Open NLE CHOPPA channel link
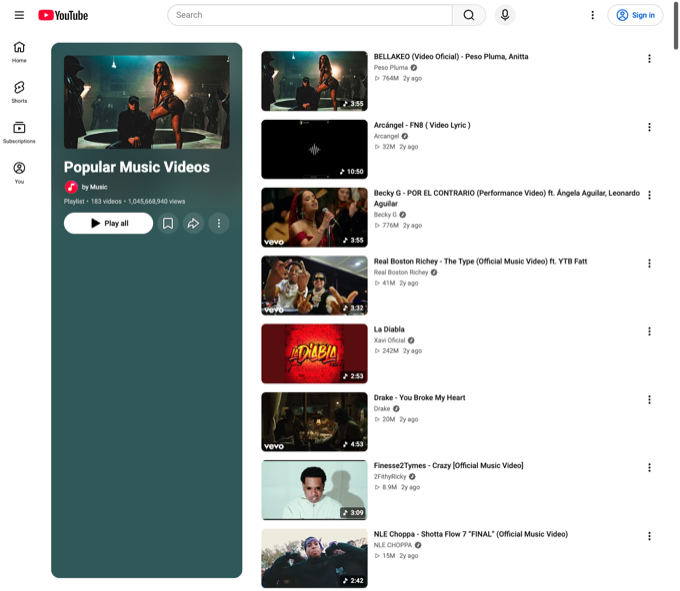 click(x=393, y=545)
